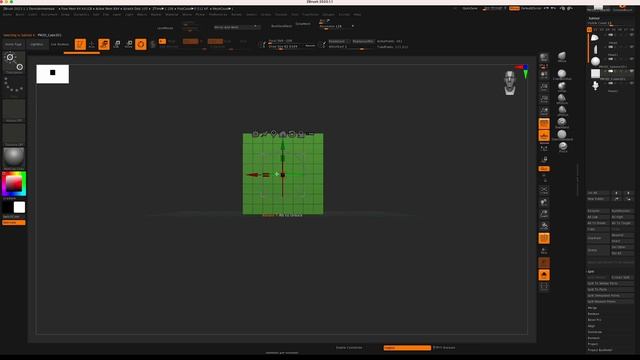Click the Zoom3D icon on right shelf

click(544, 214)
